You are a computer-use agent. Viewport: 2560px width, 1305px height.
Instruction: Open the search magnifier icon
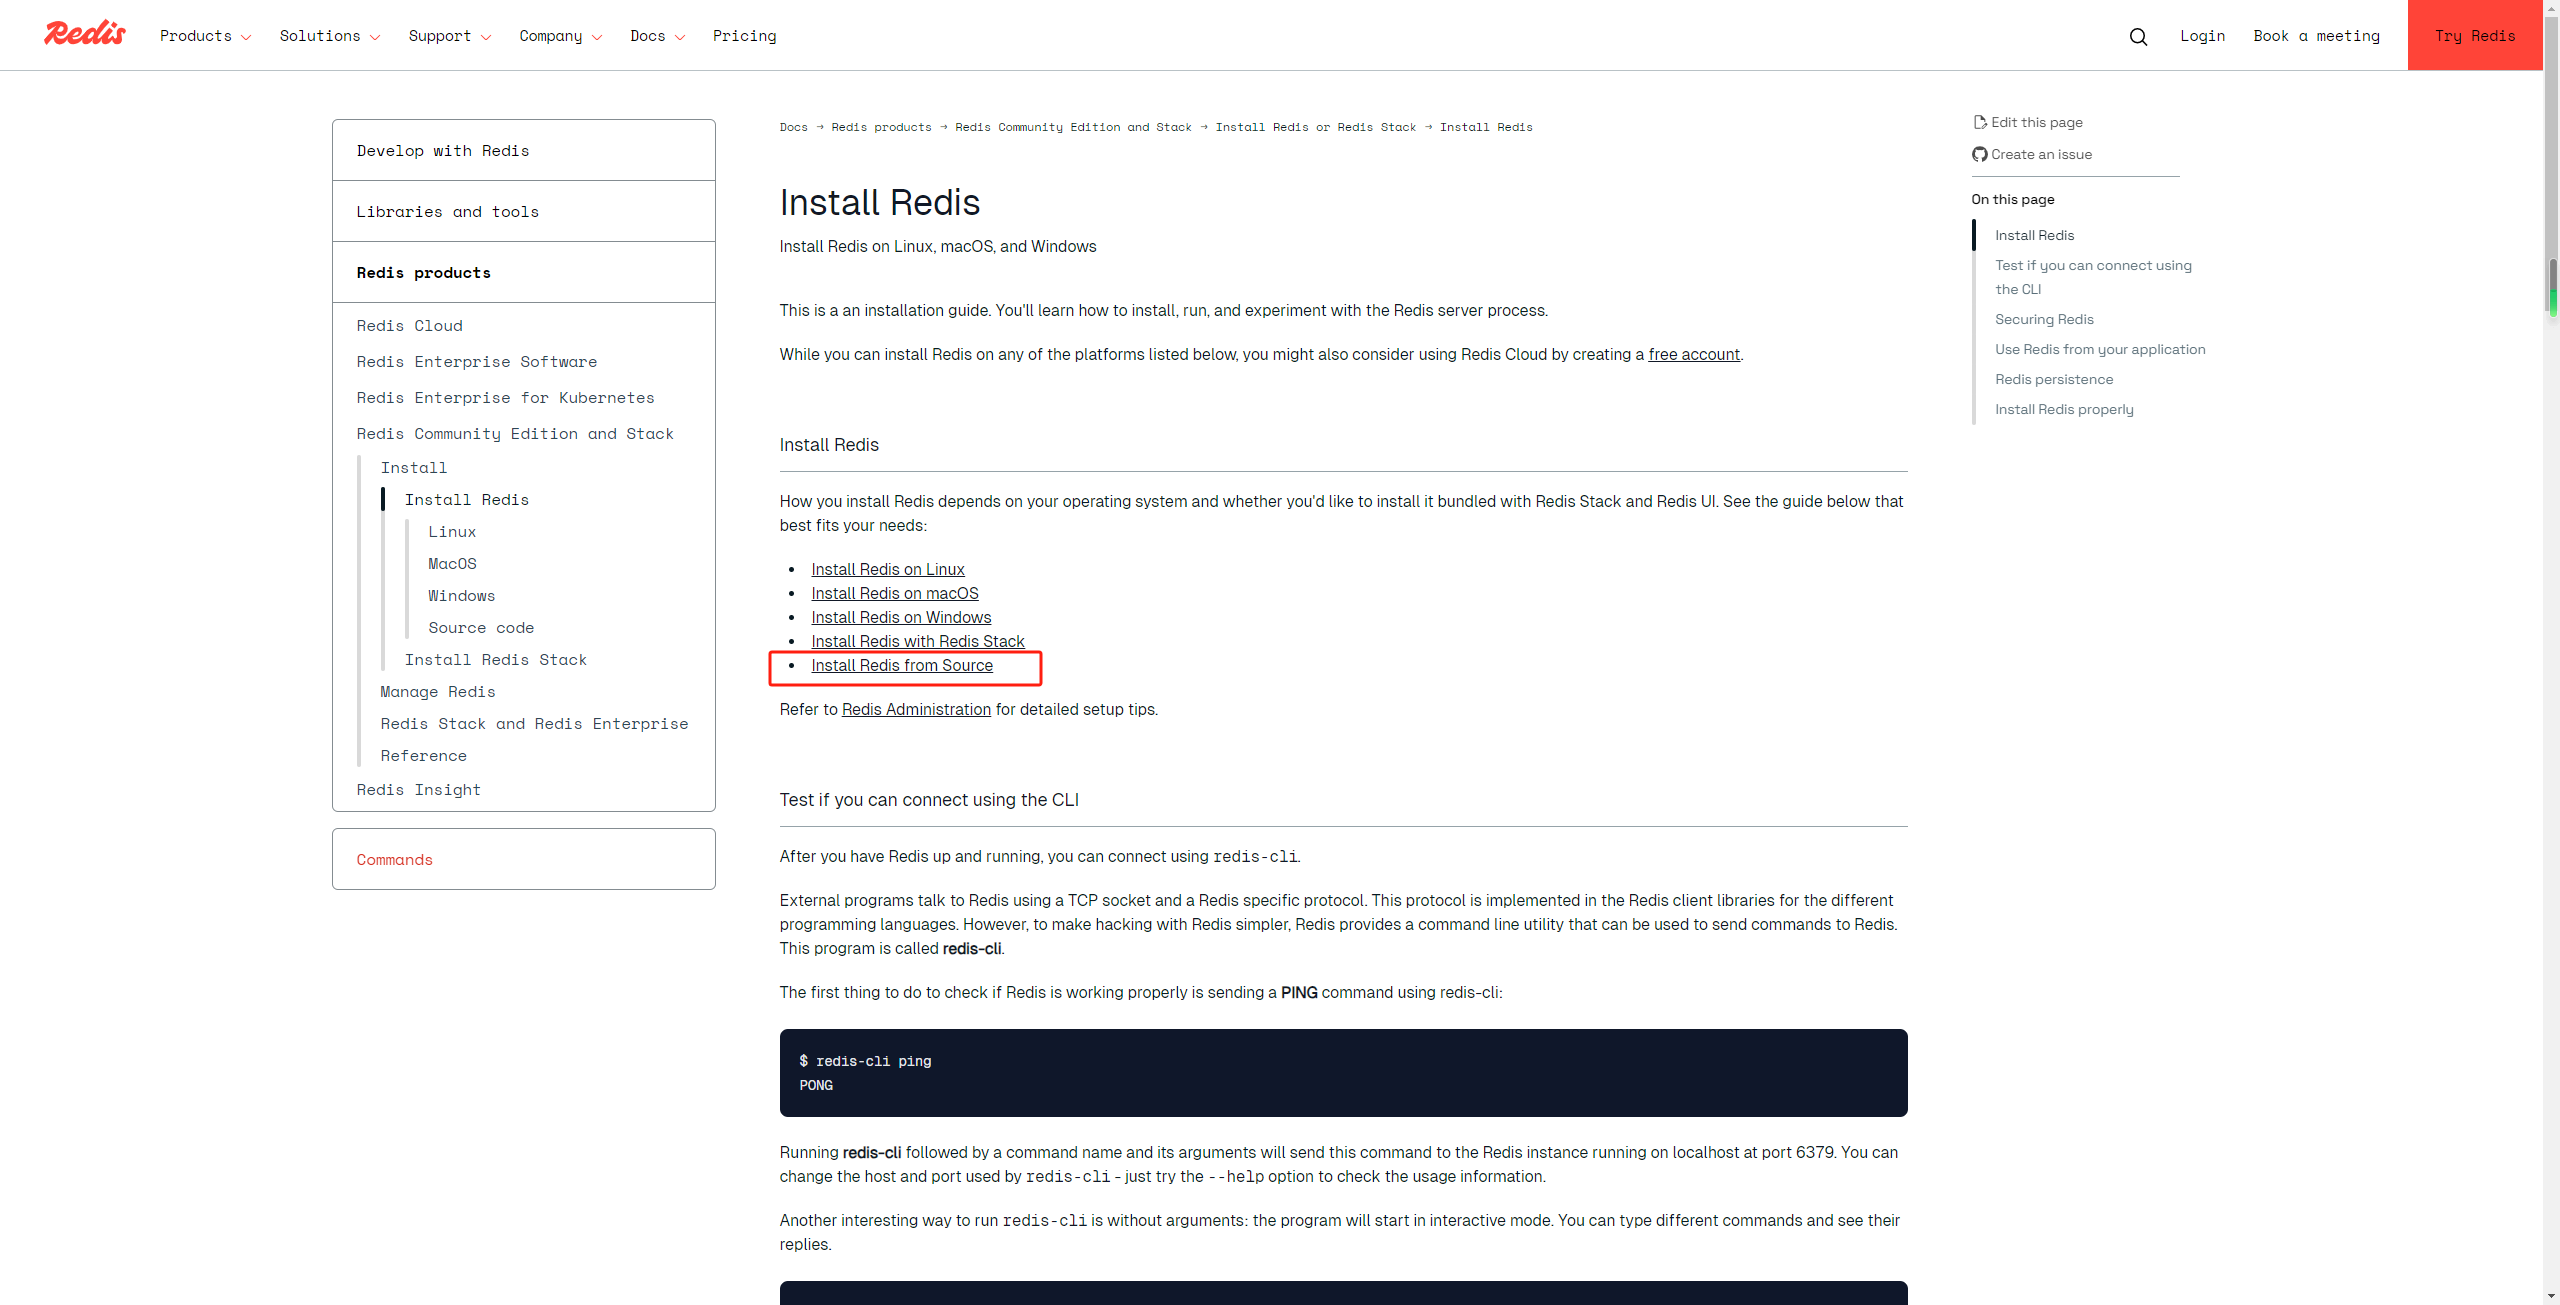[x=2138, y=37]
